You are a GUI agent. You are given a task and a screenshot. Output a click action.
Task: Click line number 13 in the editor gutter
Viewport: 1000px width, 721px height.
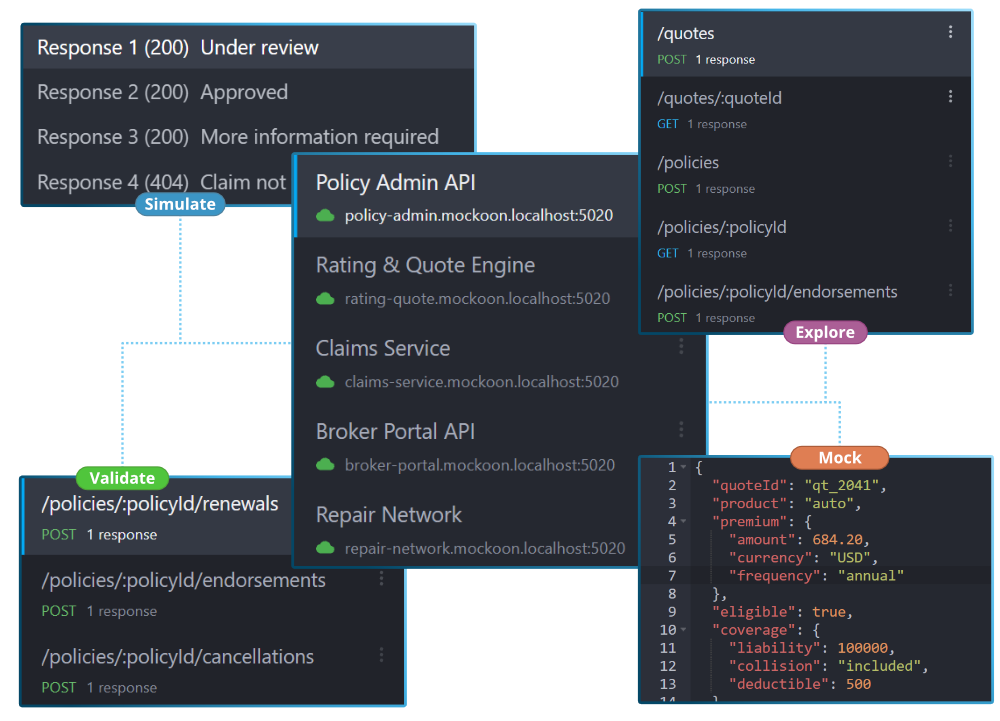tap(668, 684)
